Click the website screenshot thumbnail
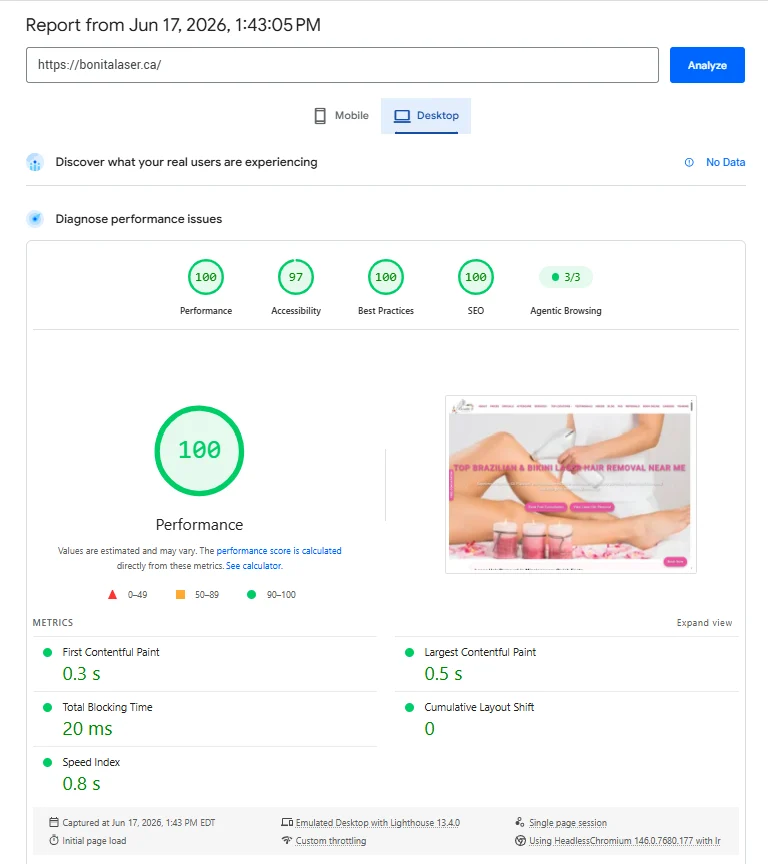This screenshot has height=864, width=768. click(571, 484)
